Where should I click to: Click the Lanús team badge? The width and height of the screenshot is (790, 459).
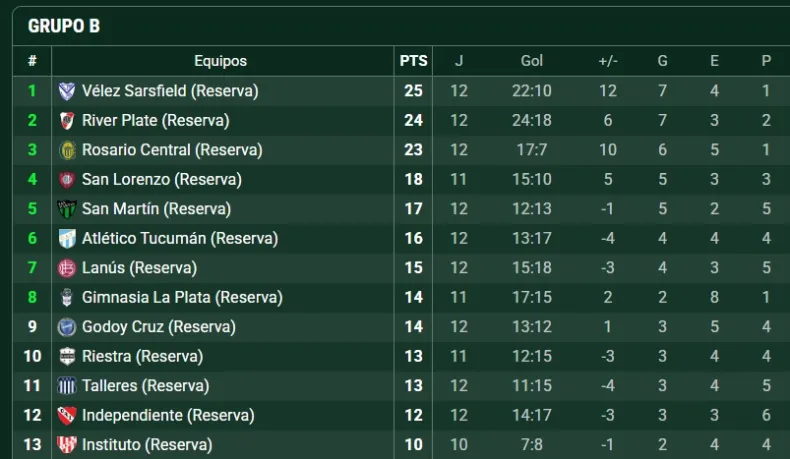[67, 268]
